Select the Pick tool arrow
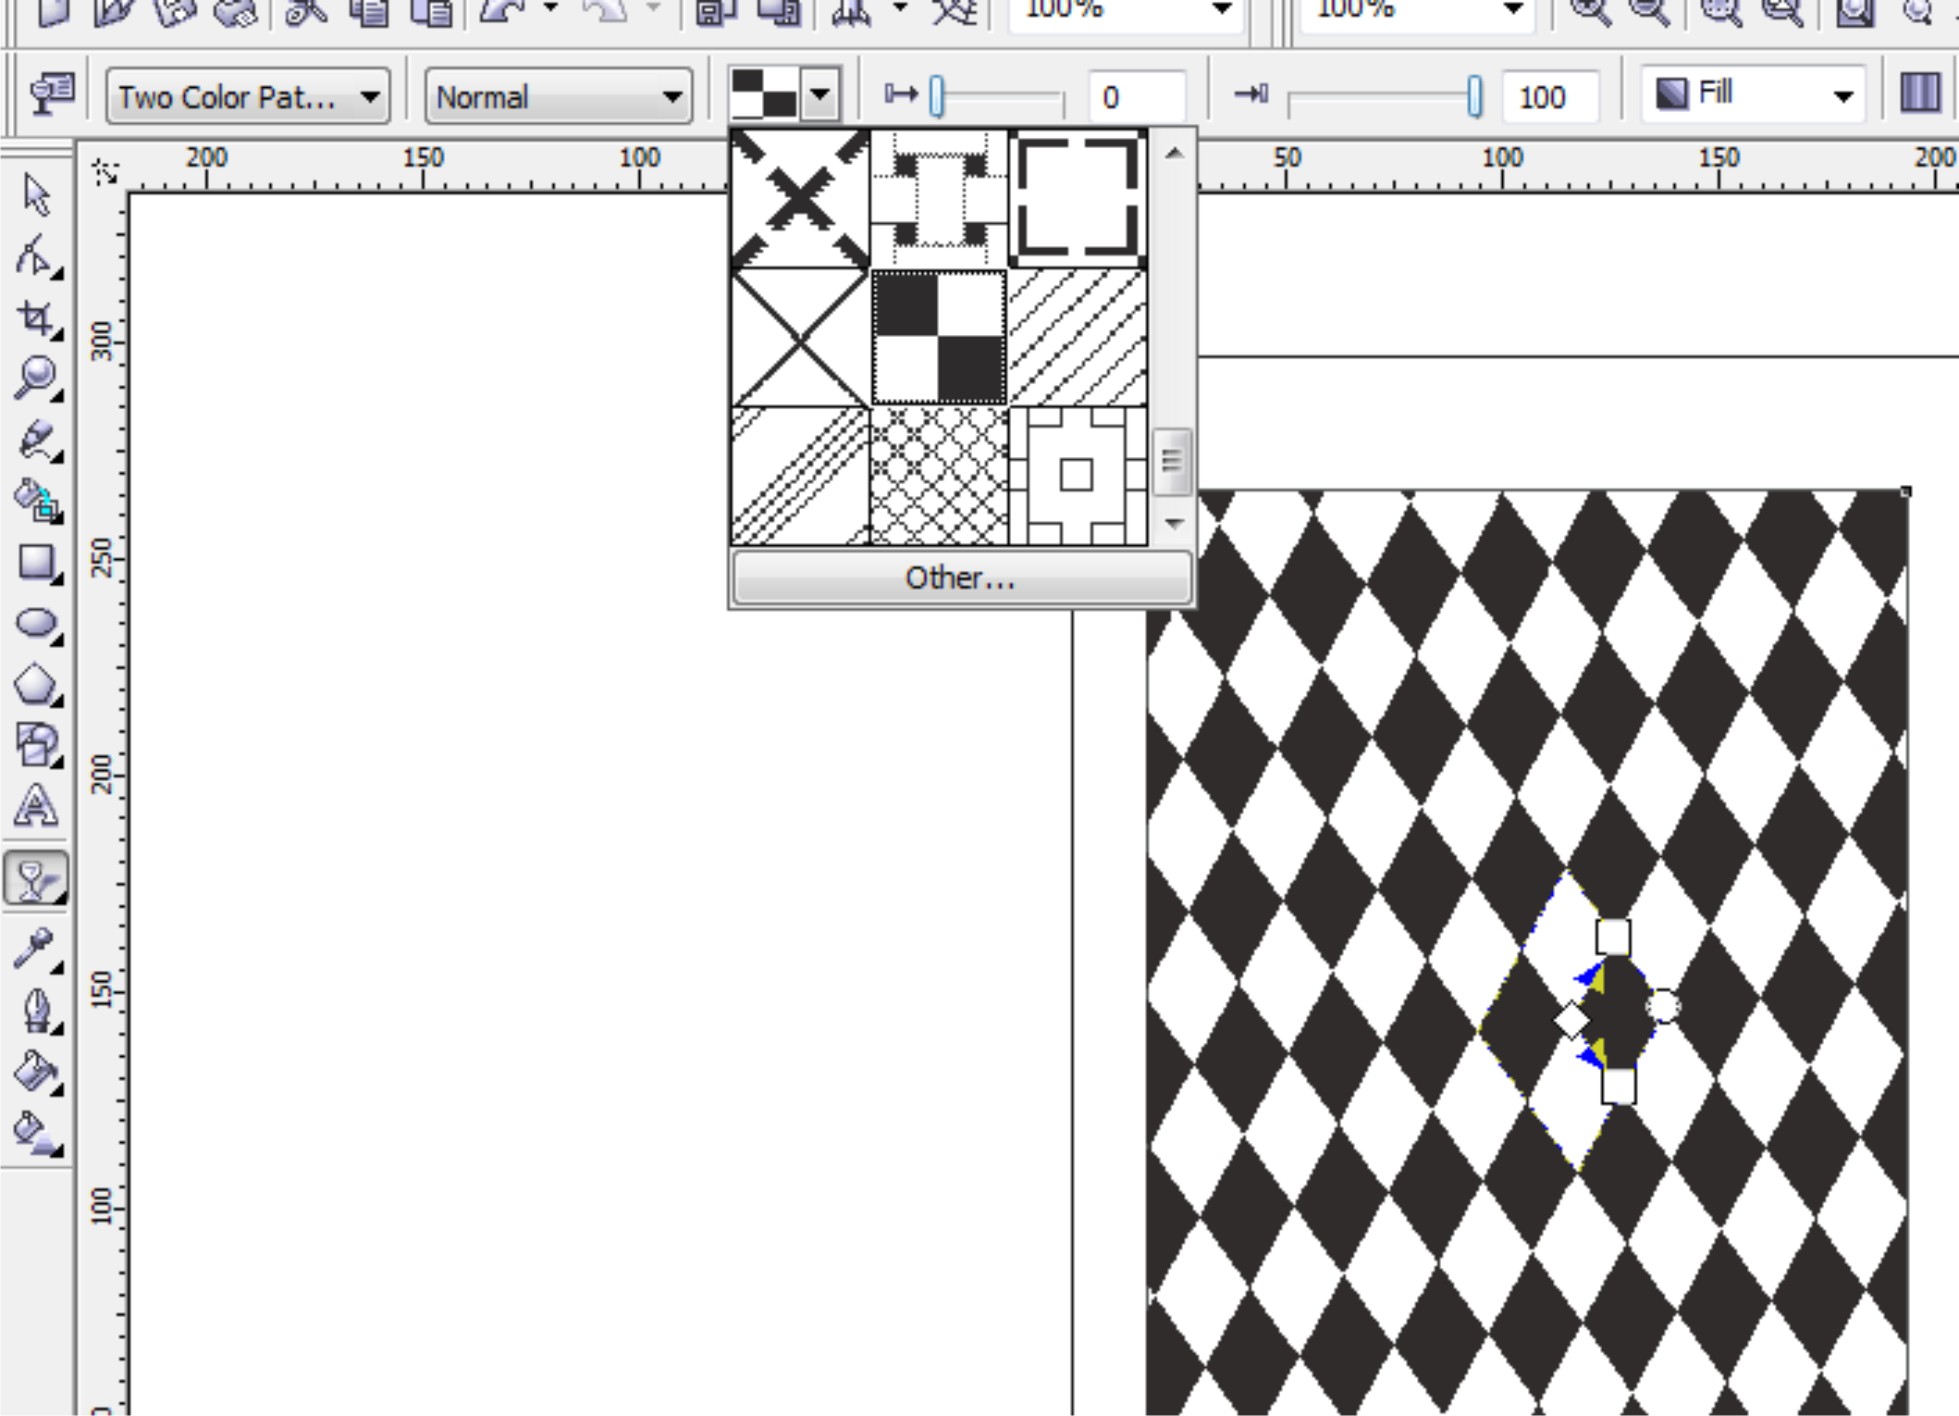The image size is (1959, 1416). coord(37,195)
